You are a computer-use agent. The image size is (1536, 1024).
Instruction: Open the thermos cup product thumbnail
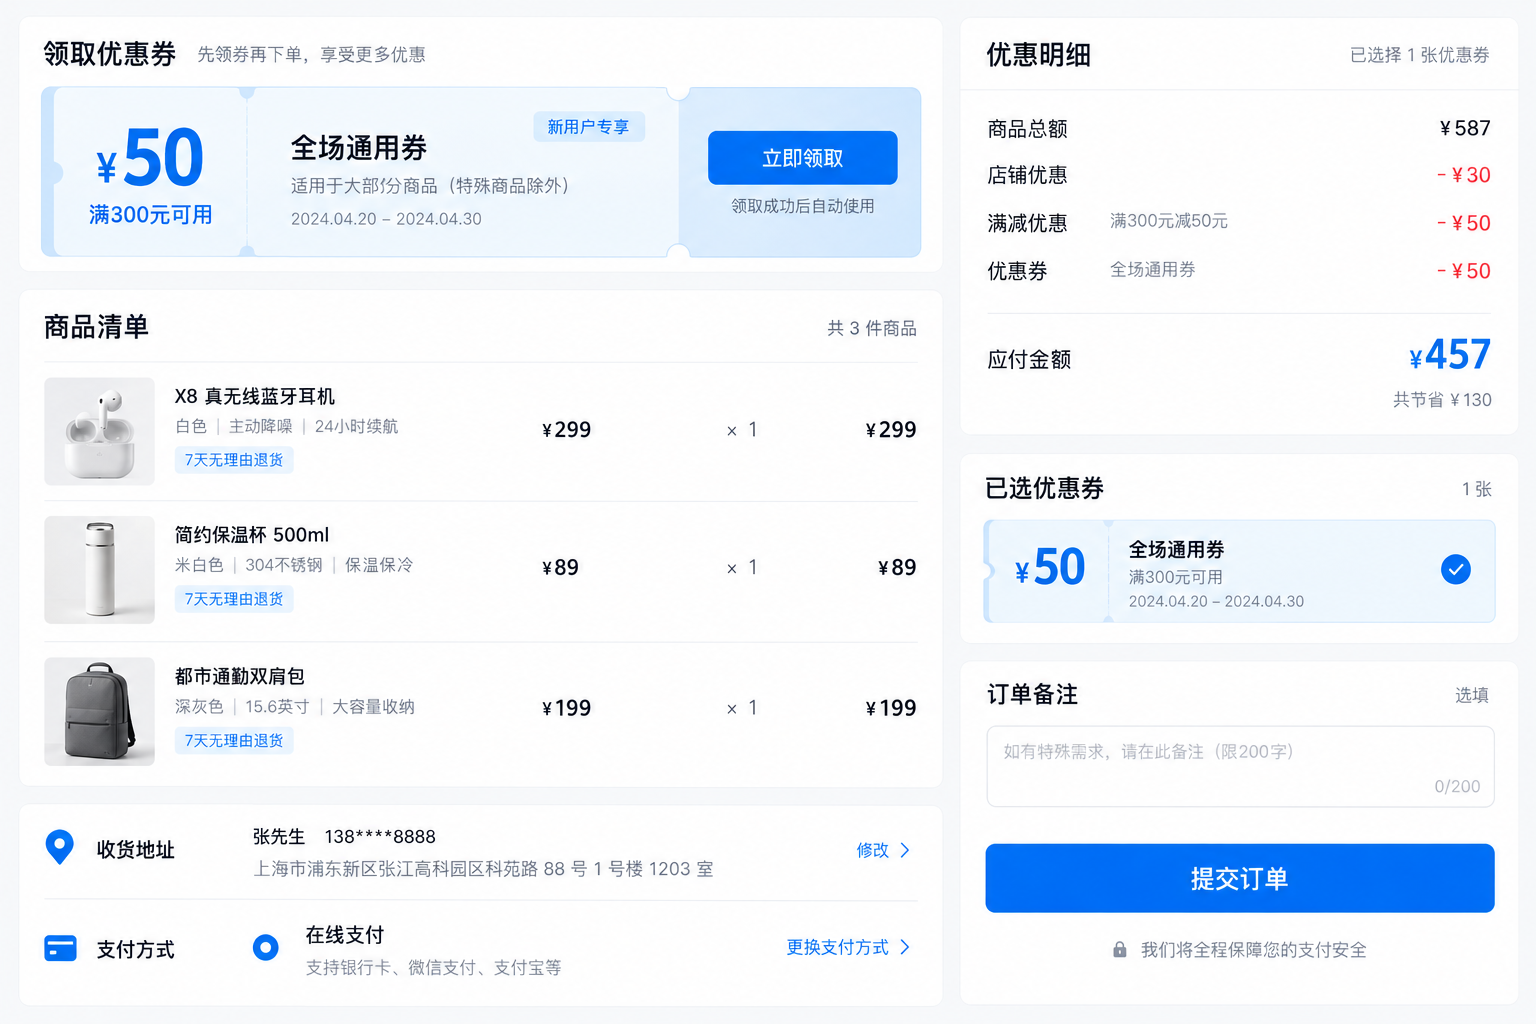[x=99, y=570]
